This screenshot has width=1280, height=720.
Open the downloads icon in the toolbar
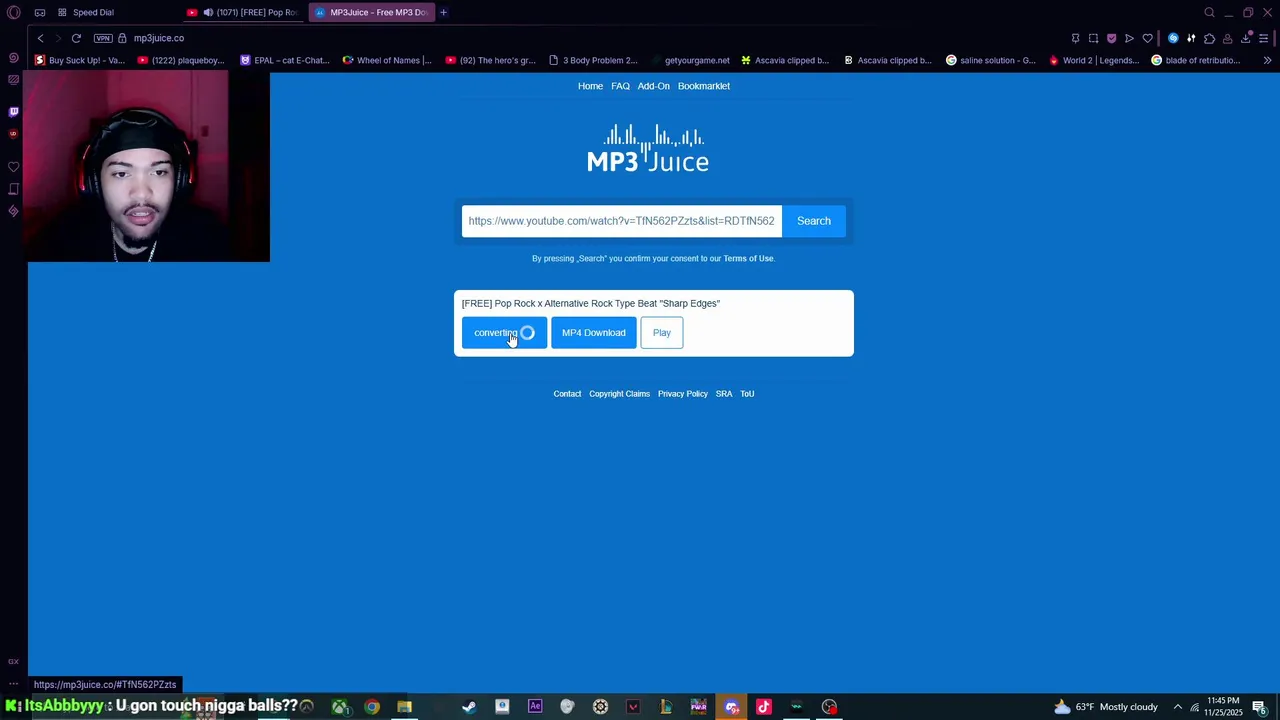click(1246, 38)
